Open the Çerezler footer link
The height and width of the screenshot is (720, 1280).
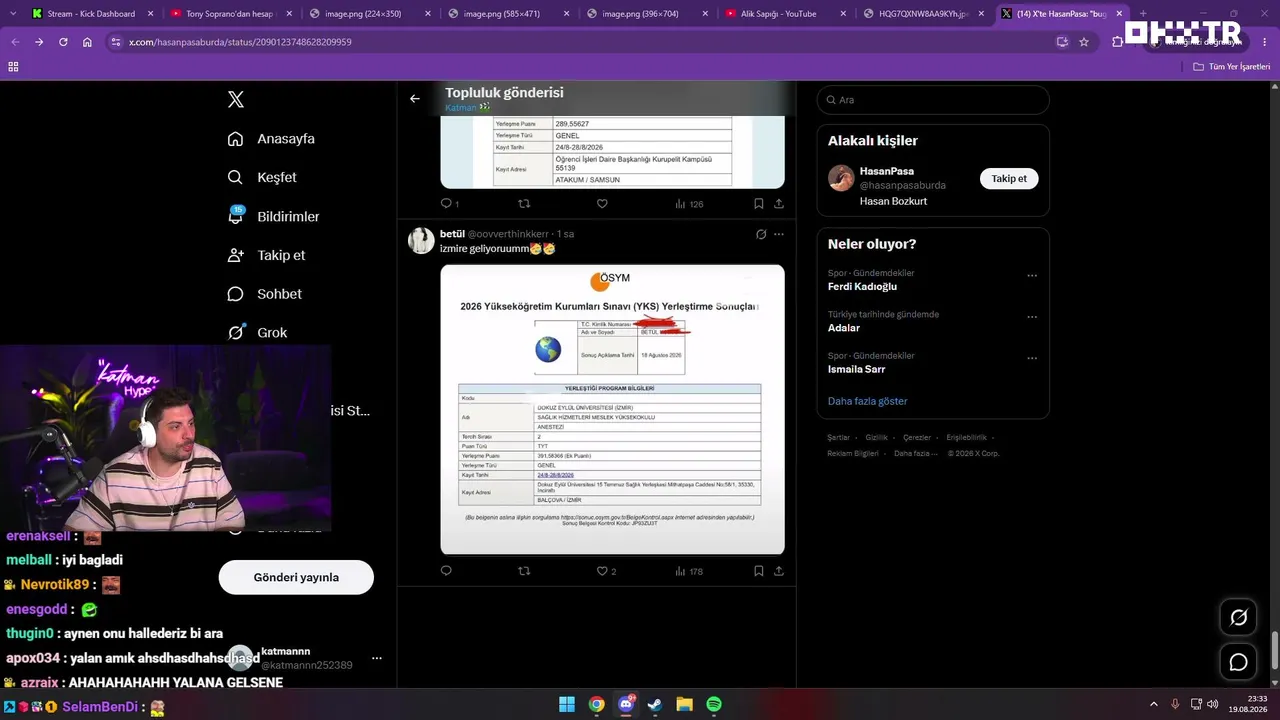point(917,438)
